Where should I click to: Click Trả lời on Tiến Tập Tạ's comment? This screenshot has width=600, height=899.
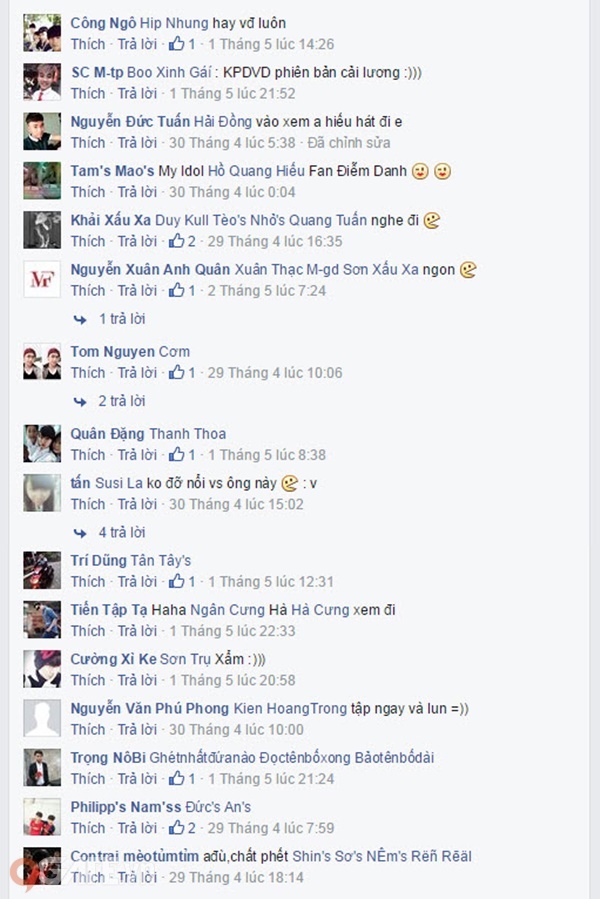[137, 631]
